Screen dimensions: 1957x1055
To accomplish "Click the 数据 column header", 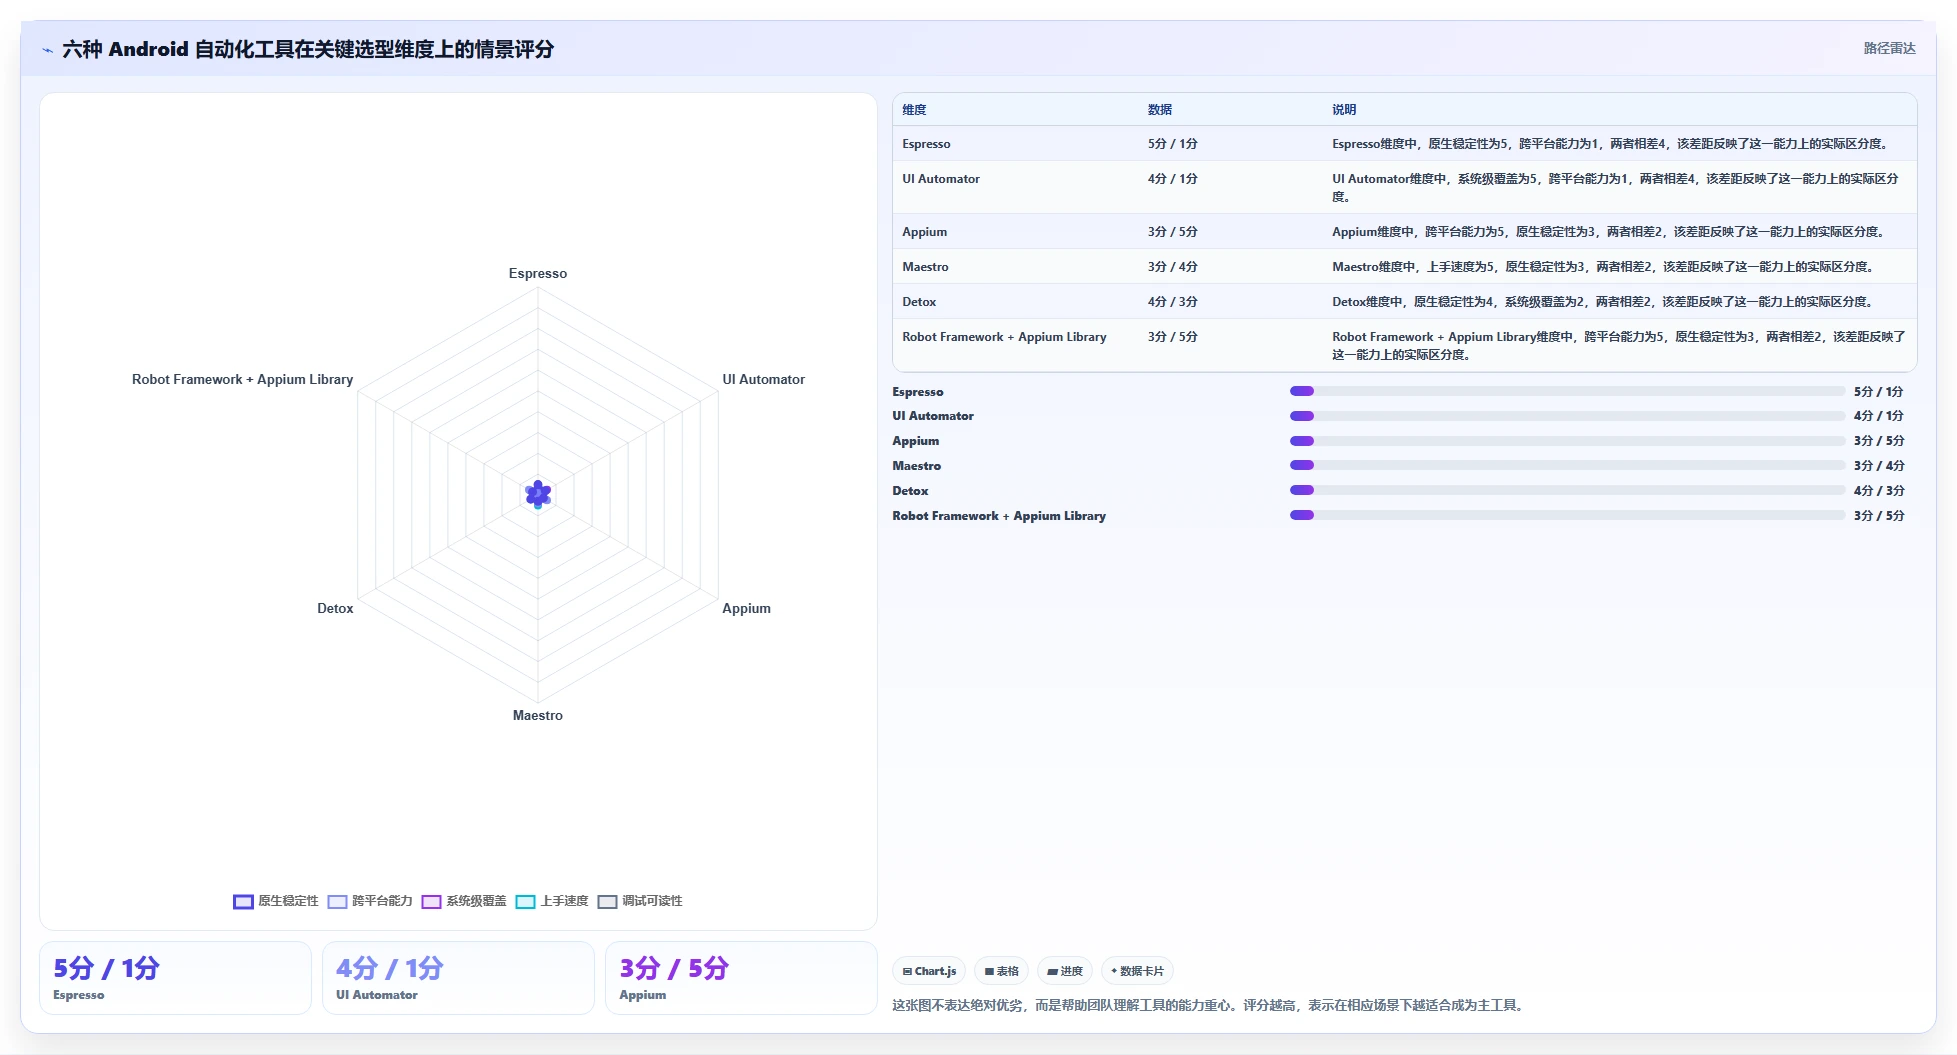I will [x=1160, y=110].
